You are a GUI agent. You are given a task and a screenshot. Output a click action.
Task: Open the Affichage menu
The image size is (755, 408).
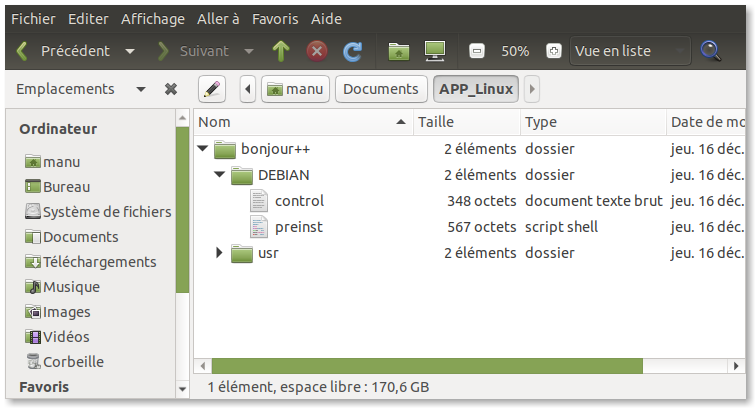(153, 19)
